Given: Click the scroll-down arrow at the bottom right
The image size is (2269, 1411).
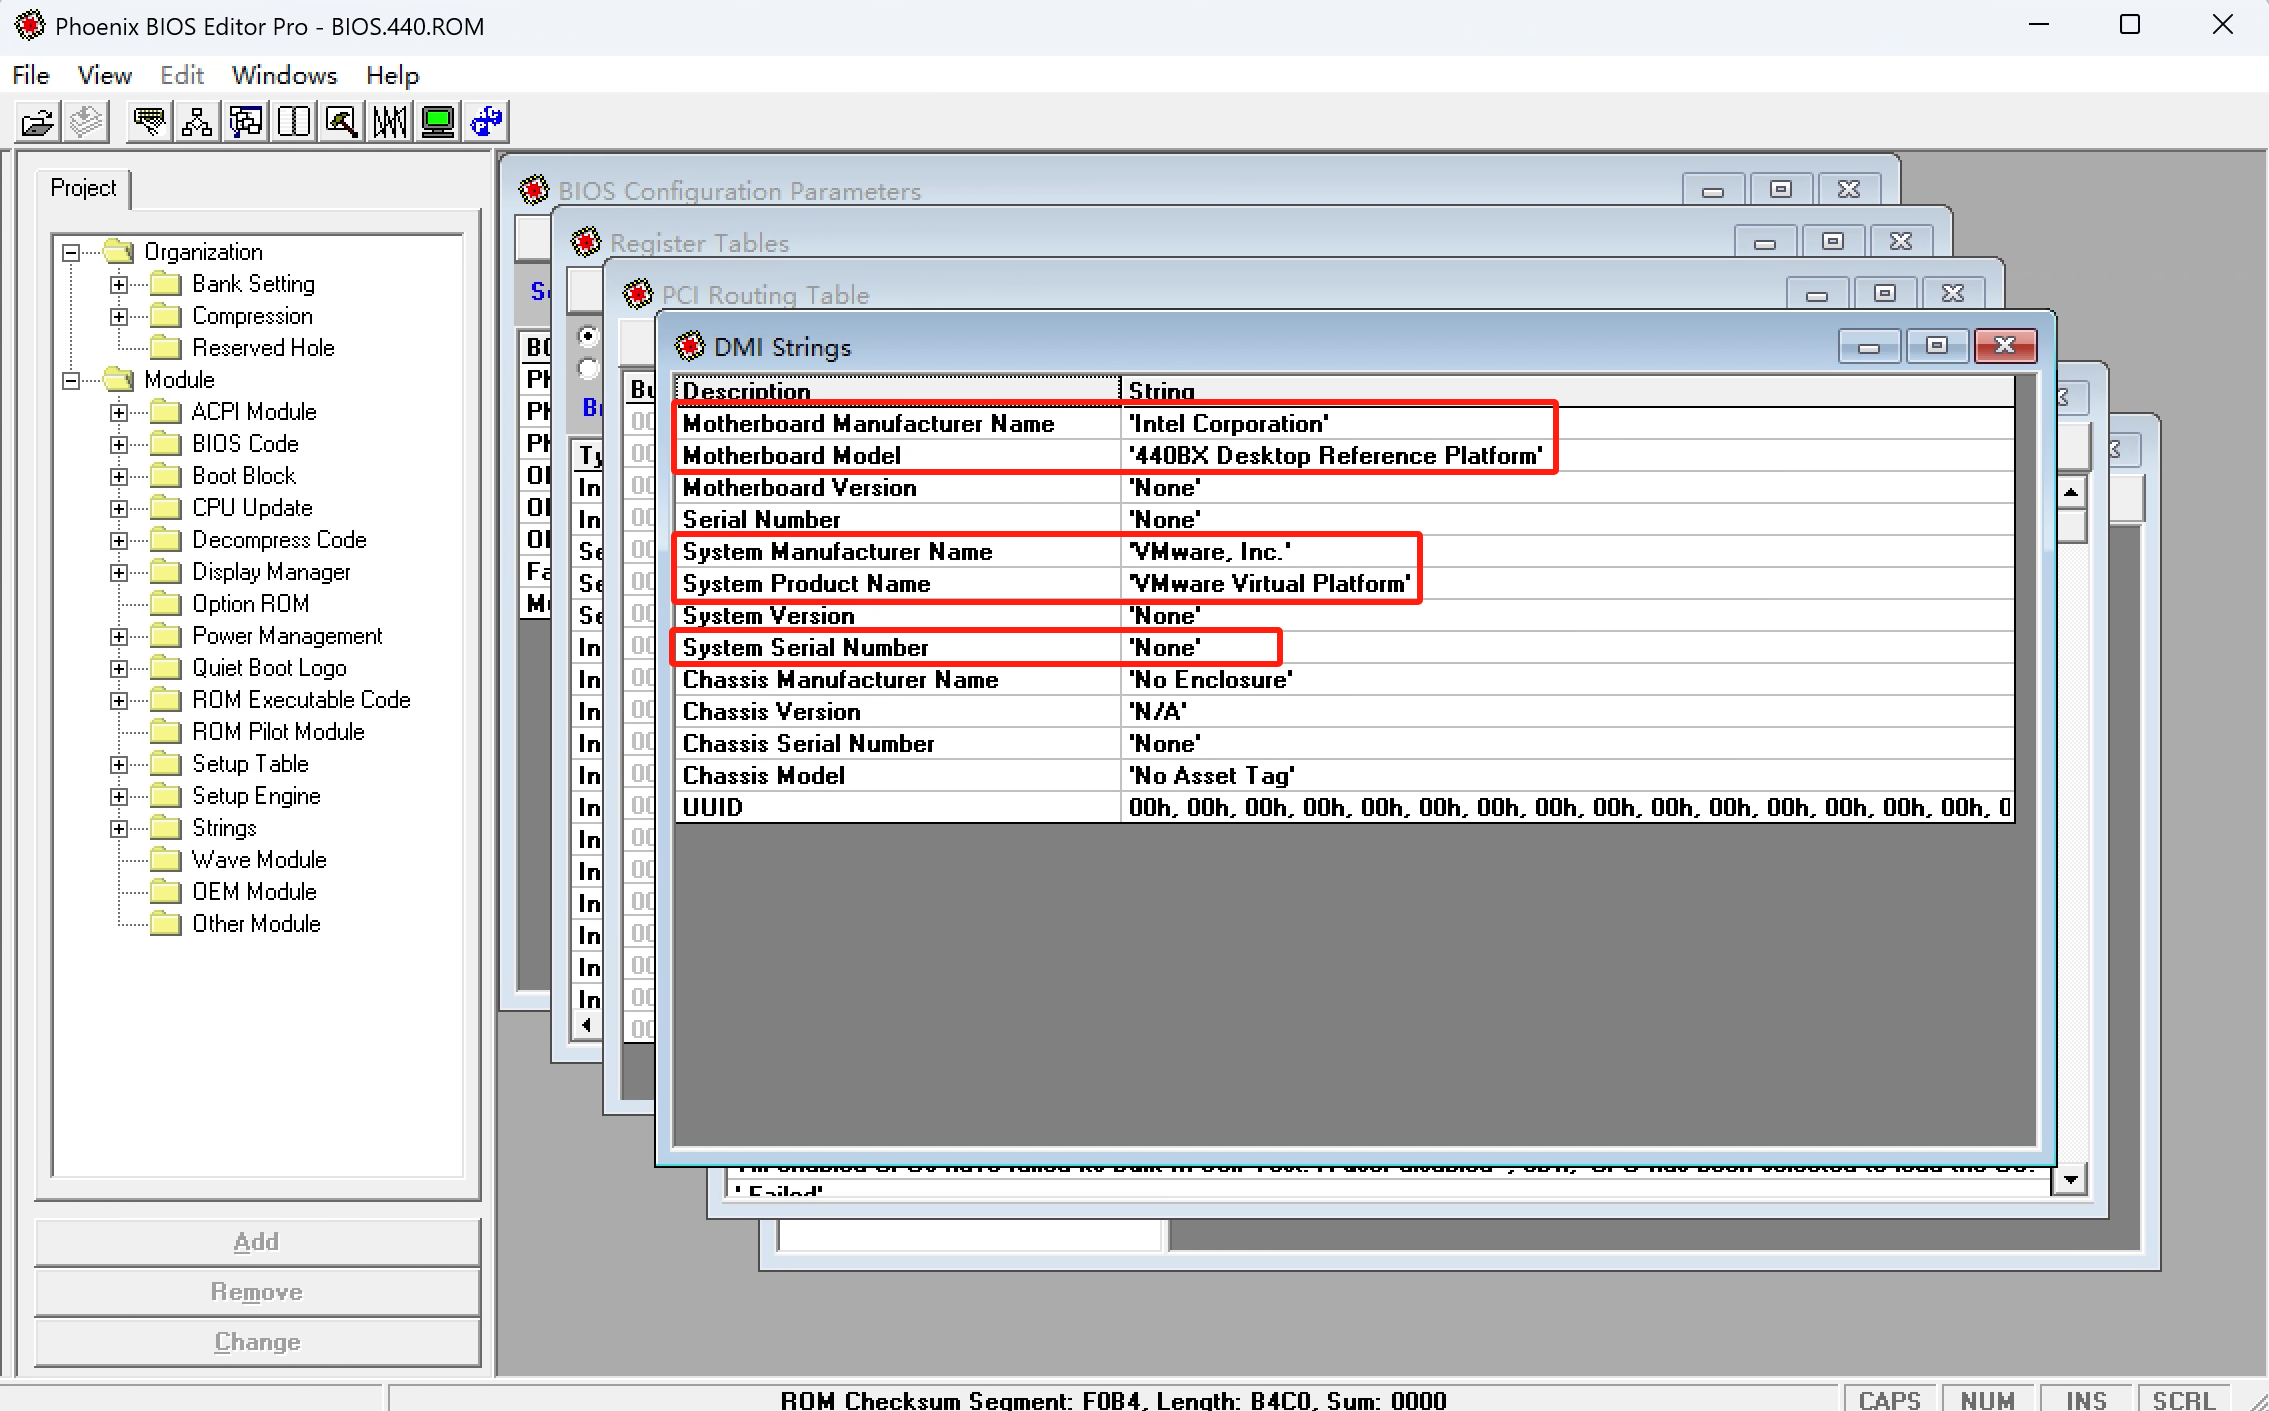Looking at the screenshot, I should tap(2070, 1179).
